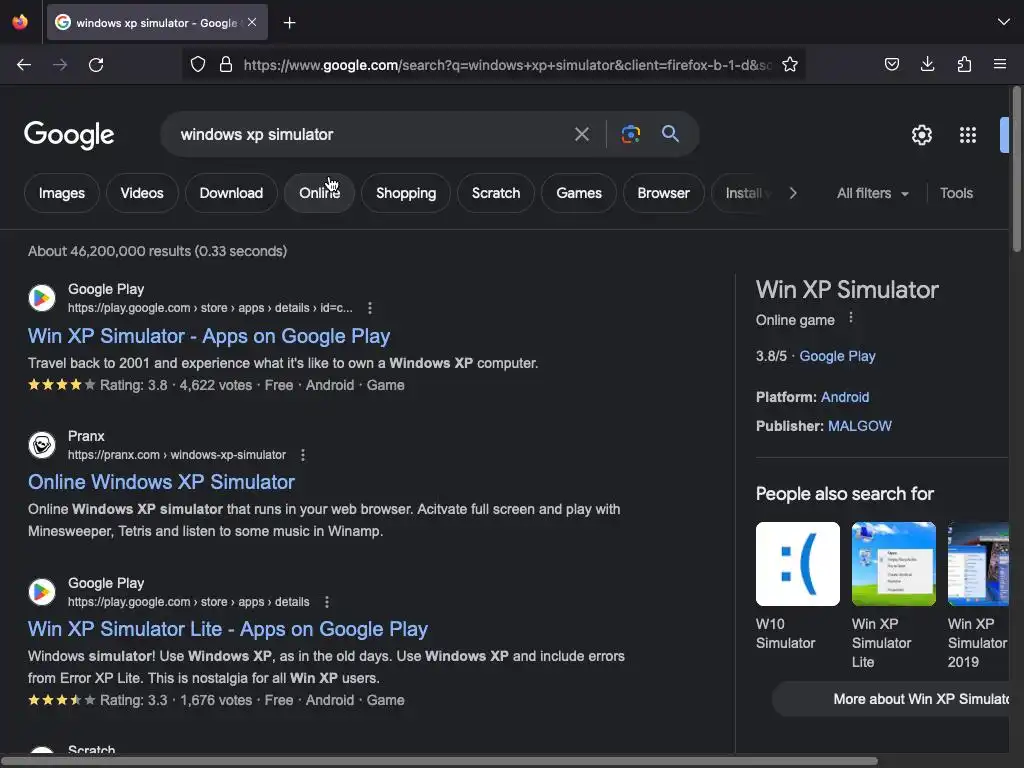Bookmark this page with the star icon
The image size is (1024, 768).
790,64
